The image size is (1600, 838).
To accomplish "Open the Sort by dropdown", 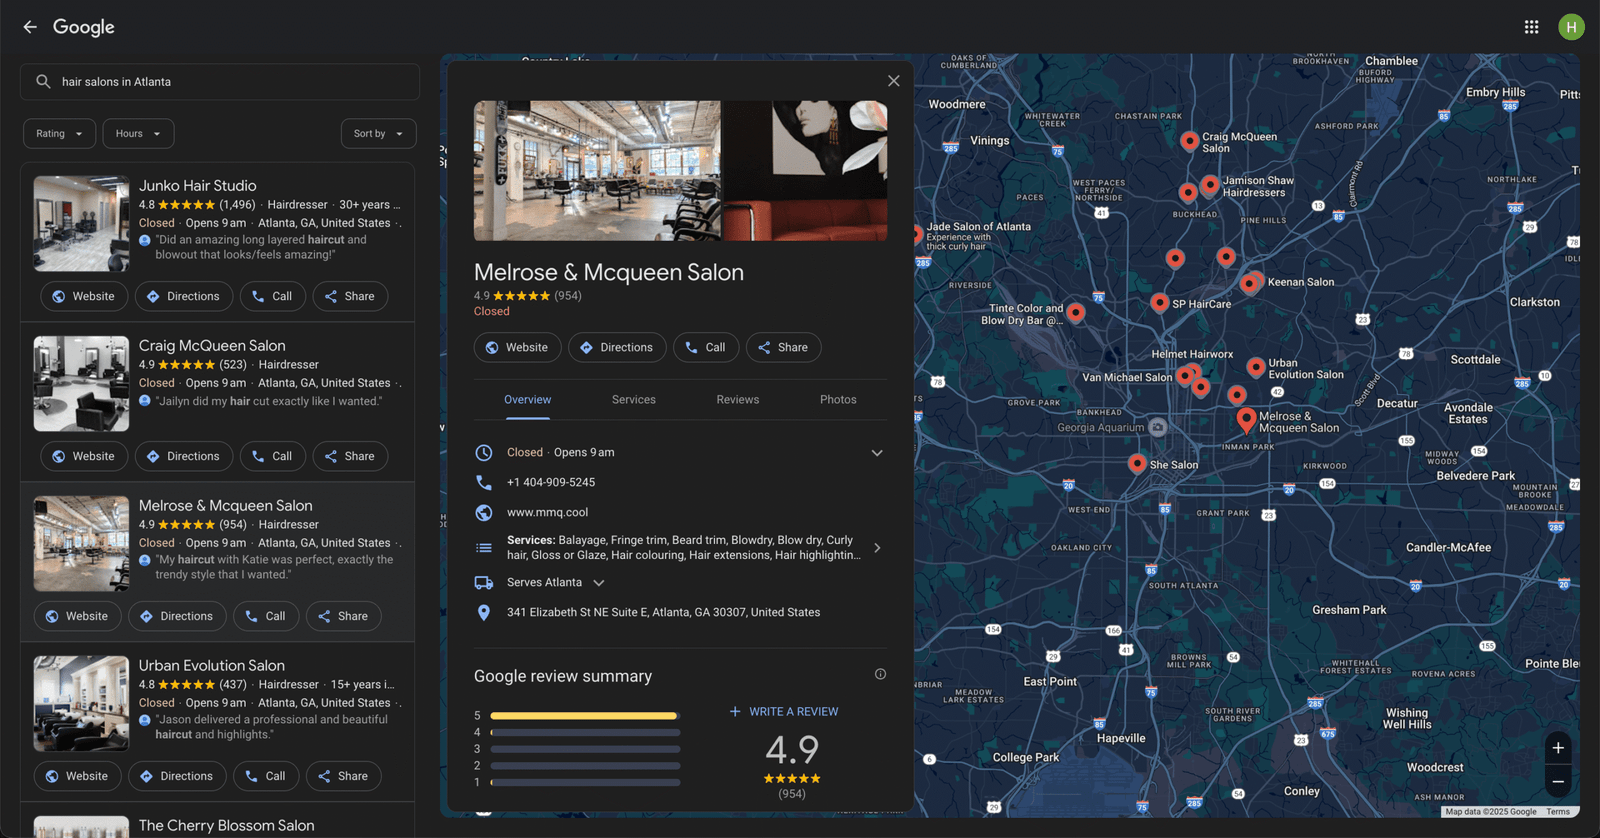I will pyautogui.click(x=378, y=134).
